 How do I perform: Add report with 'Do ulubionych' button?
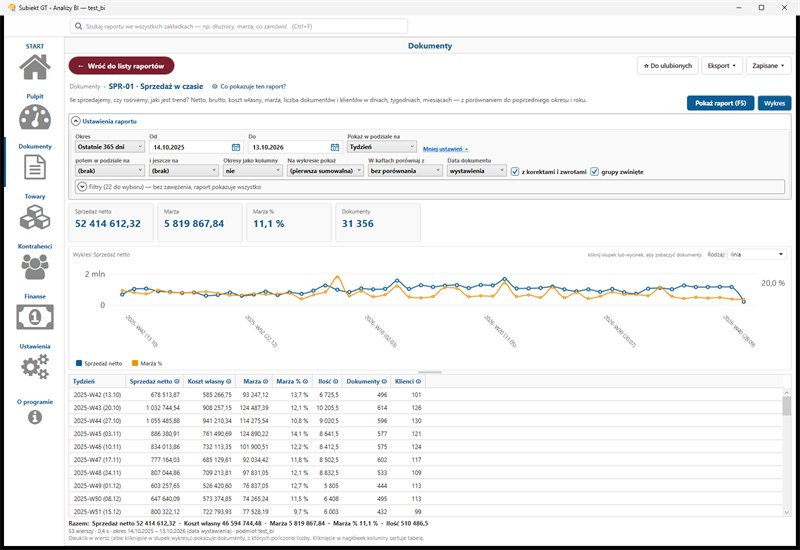667,66
